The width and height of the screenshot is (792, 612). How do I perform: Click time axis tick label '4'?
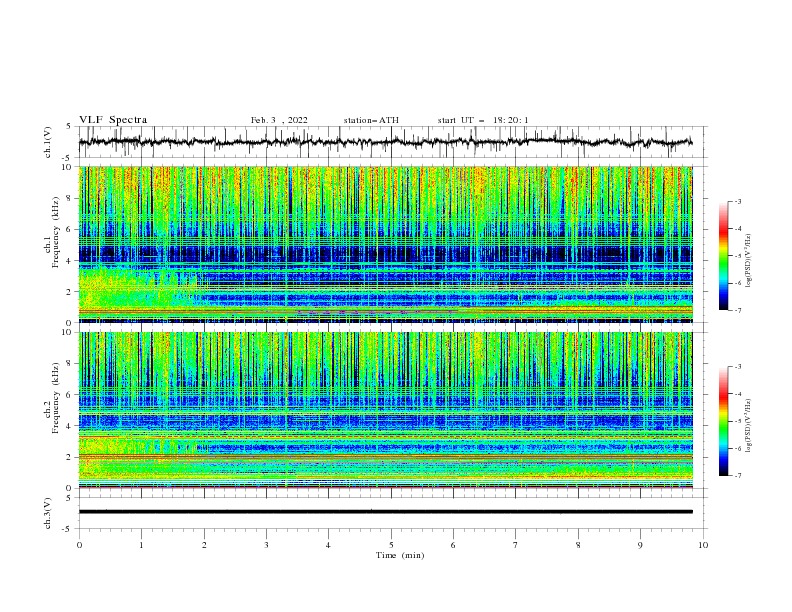coord(329,545)
